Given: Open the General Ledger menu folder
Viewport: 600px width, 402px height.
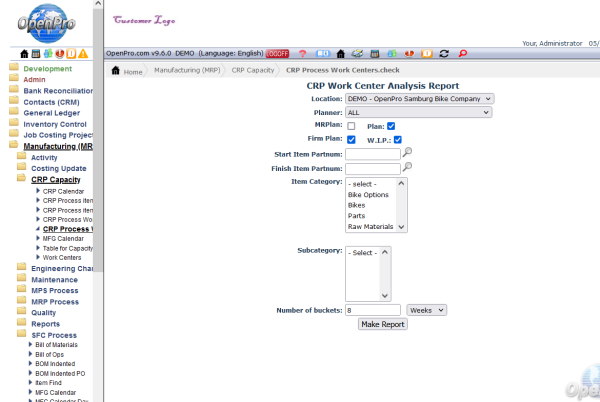Looking at the screenshot, I should tap(51, 113).
